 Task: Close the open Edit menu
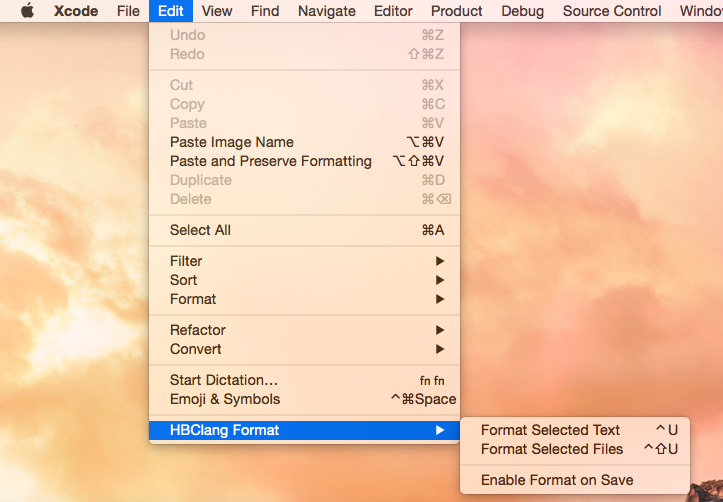point(171,11)
